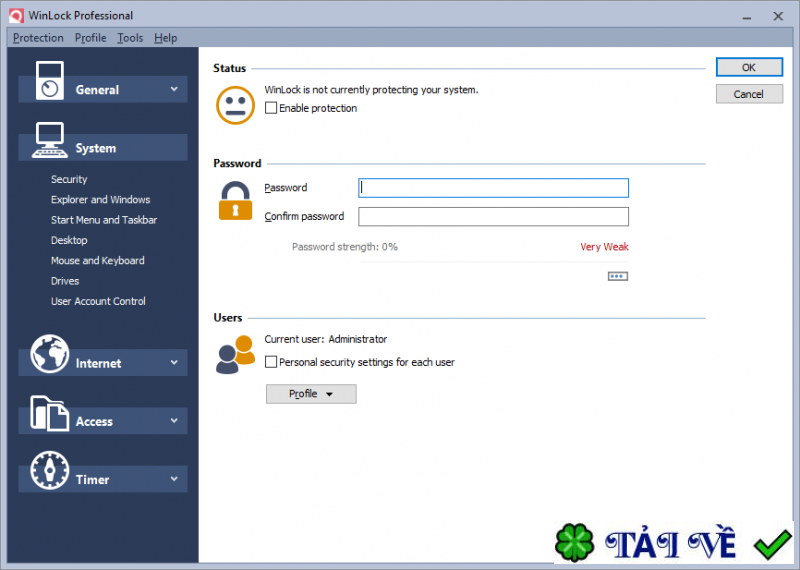This screenshot has width=800, height=570.
Task: Click the General section label
Action: coord(97,90)
